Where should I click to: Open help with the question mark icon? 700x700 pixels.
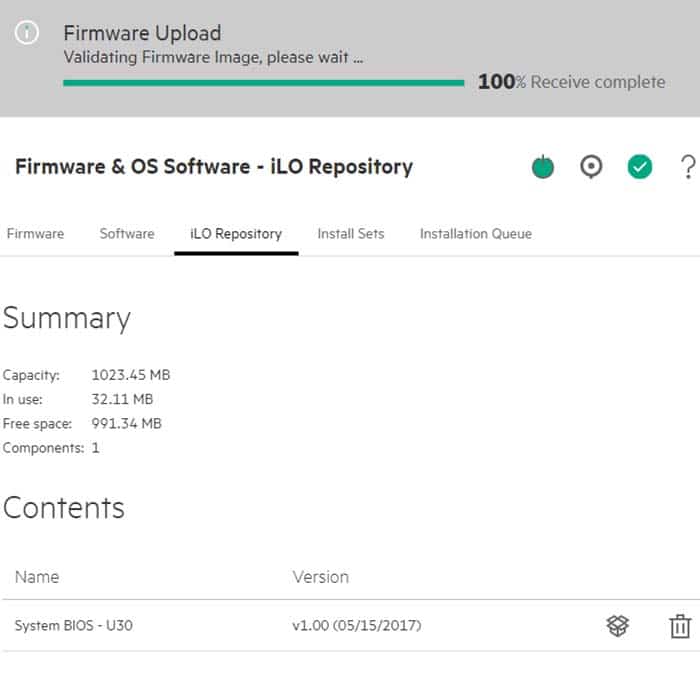coord(687,167)
